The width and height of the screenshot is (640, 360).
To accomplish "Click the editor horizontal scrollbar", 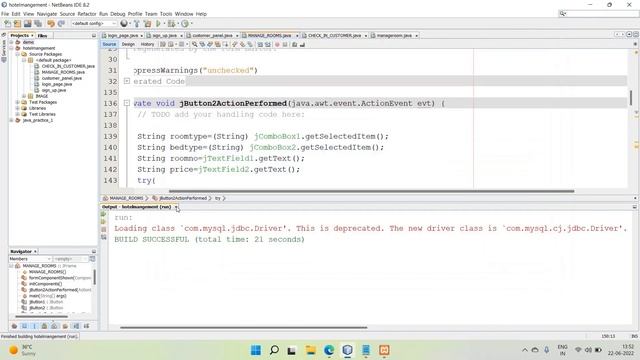I will pyautogui.click(x=371, y=191).
